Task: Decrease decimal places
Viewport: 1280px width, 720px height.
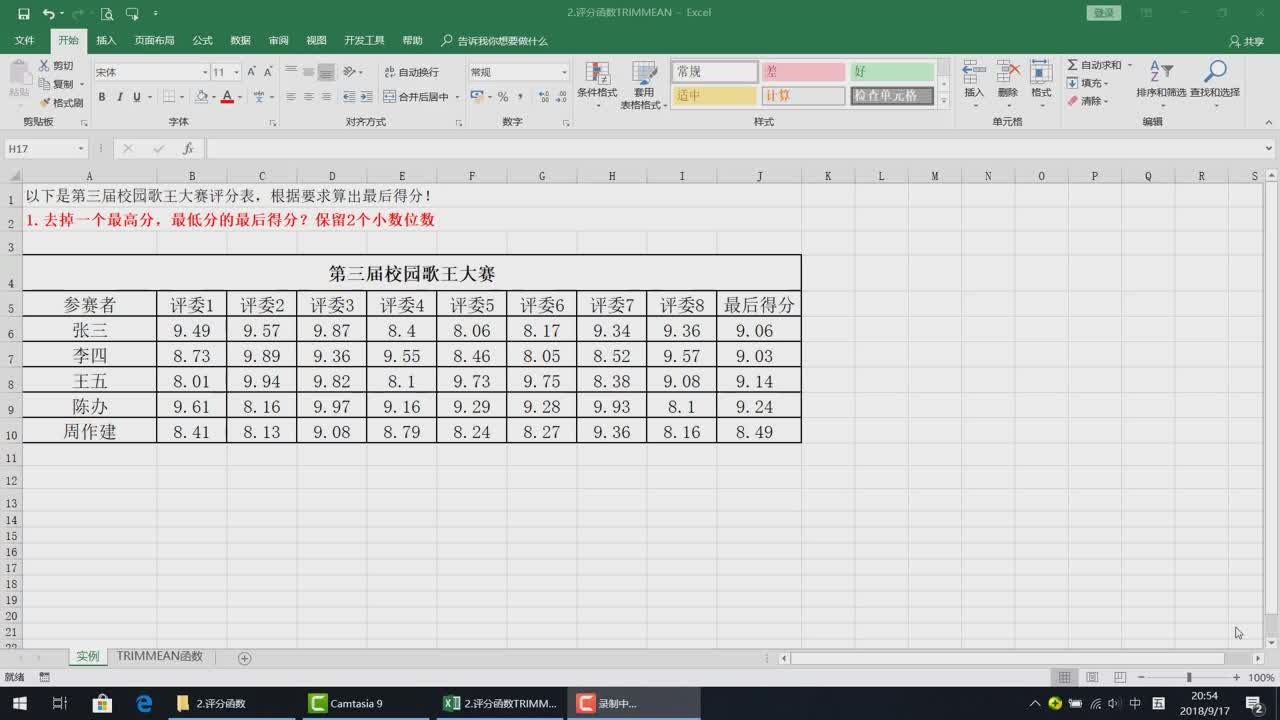Action: [561, 97]
